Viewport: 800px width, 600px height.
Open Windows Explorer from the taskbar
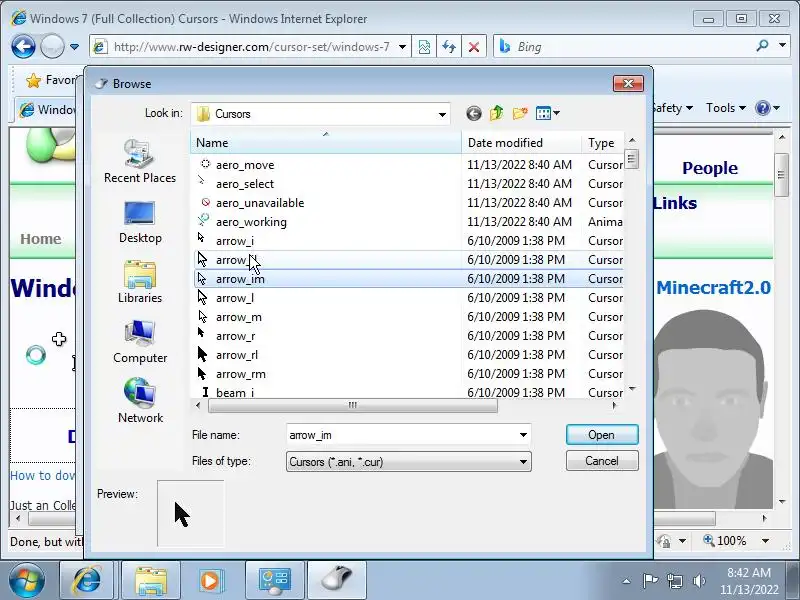151,581
